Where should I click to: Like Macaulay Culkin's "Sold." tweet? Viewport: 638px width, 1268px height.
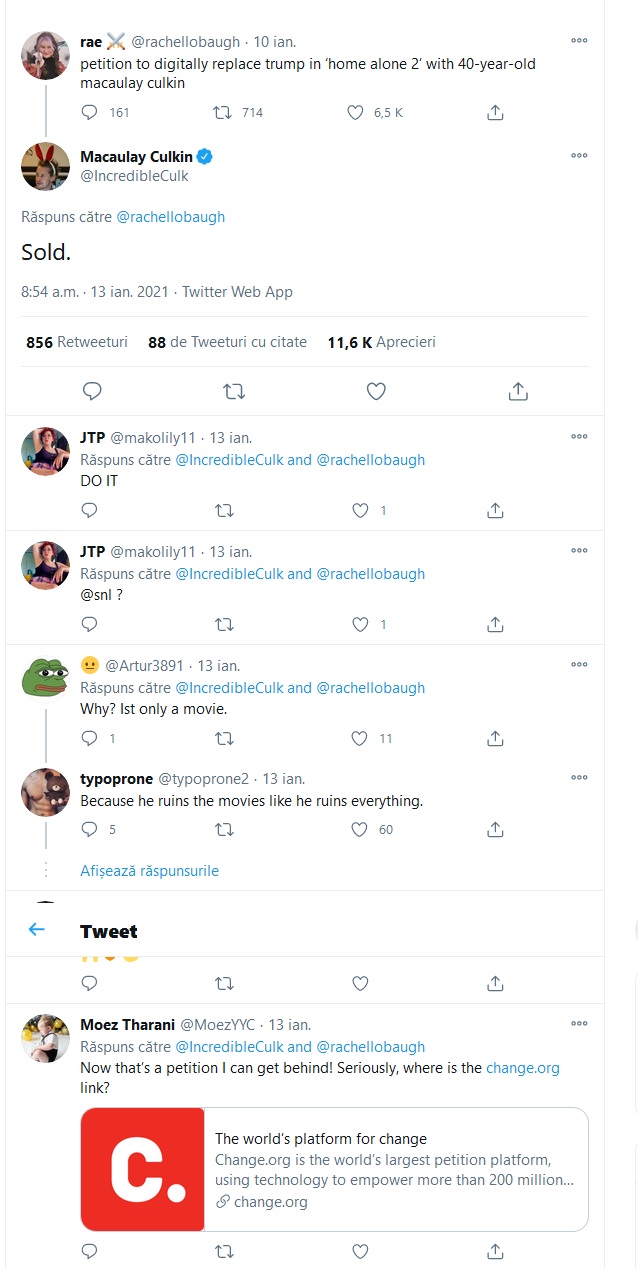click(x=376, y=391)
